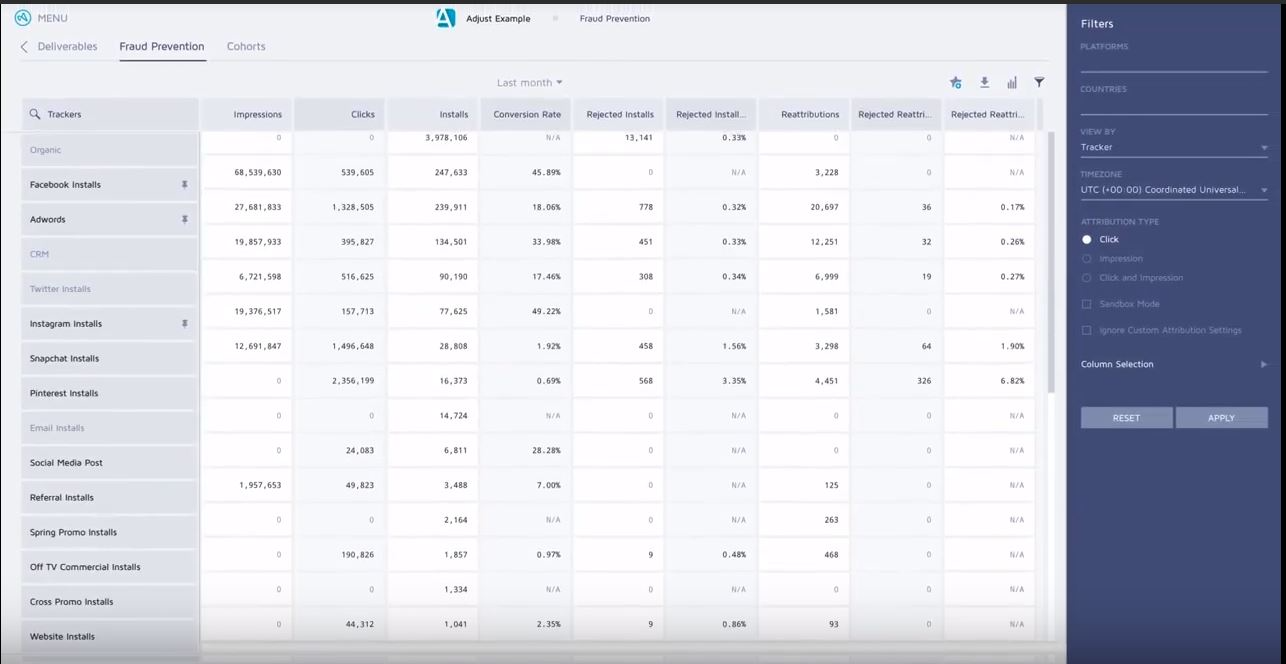This screenshot has height=664, width=1286.
Task: Sort by the Impressions column header
Action: pyautogui.click(x=247, y=114)
